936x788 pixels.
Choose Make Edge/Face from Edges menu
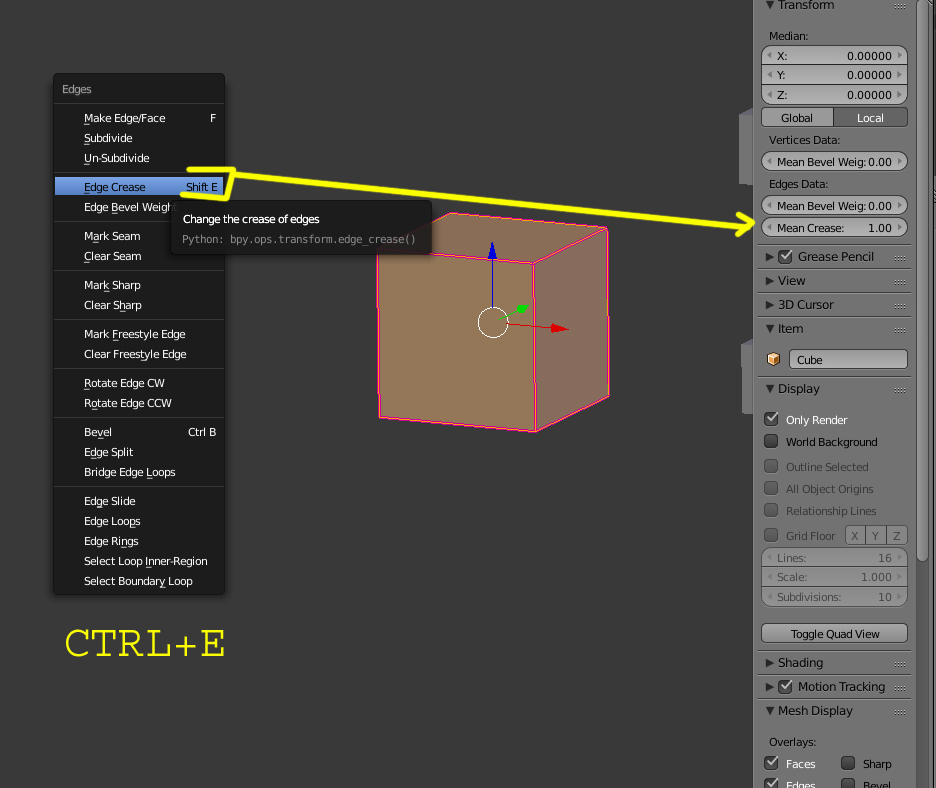pyautogui.click(x=139, y=118)
